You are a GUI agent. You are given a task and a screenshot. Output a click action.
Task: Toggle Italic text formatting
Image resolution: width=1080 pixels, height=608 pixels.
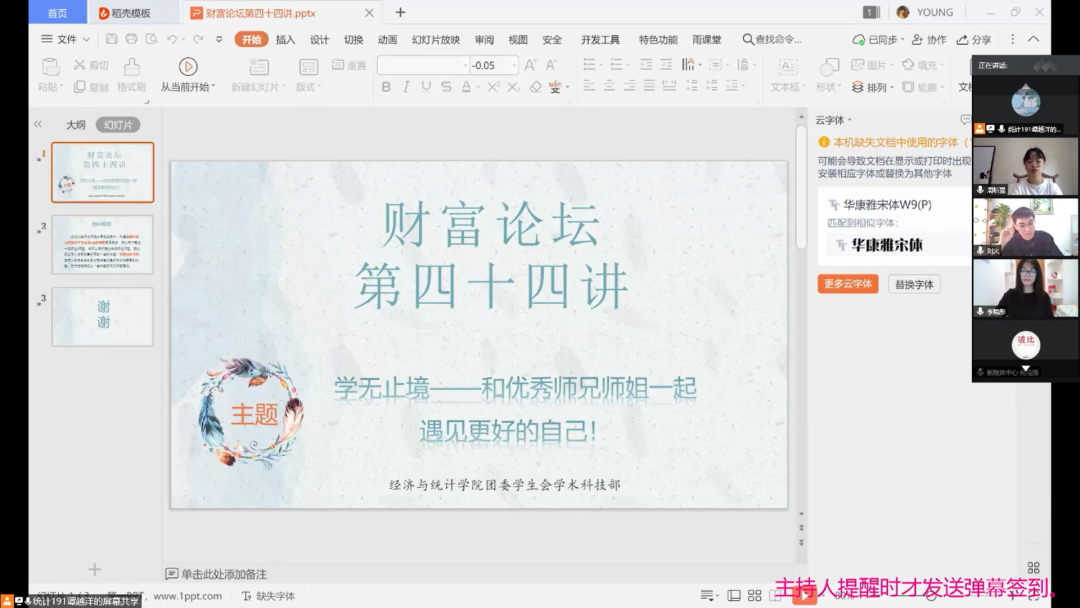click(406, 87)
